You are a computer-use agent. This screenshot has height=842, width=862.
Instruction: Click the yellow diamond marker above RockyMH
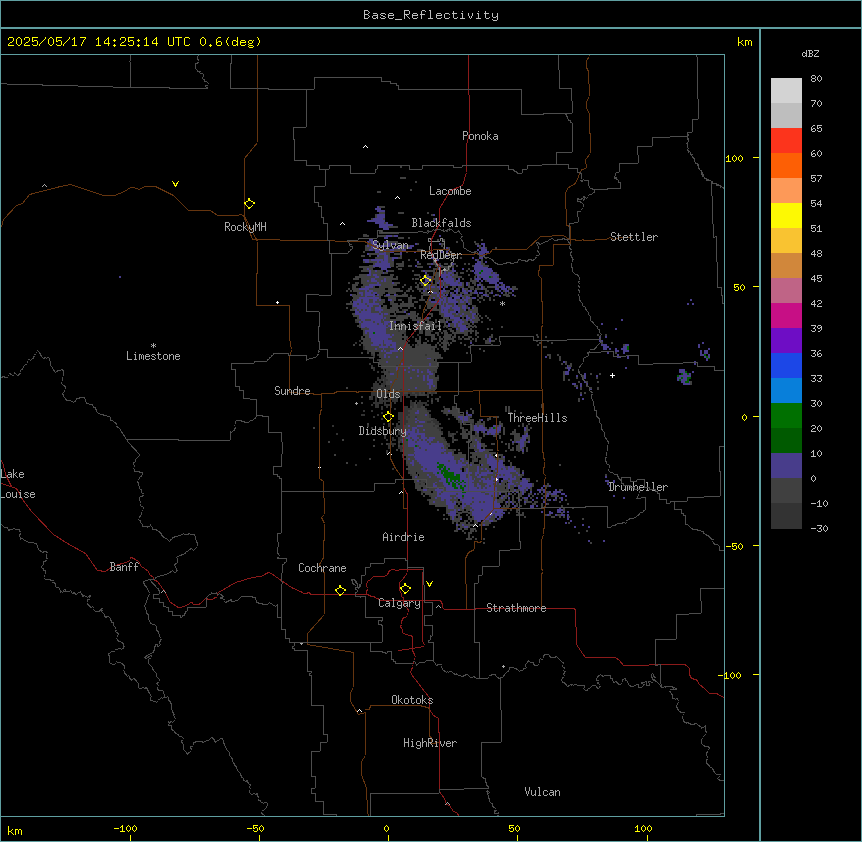(249, 204)
